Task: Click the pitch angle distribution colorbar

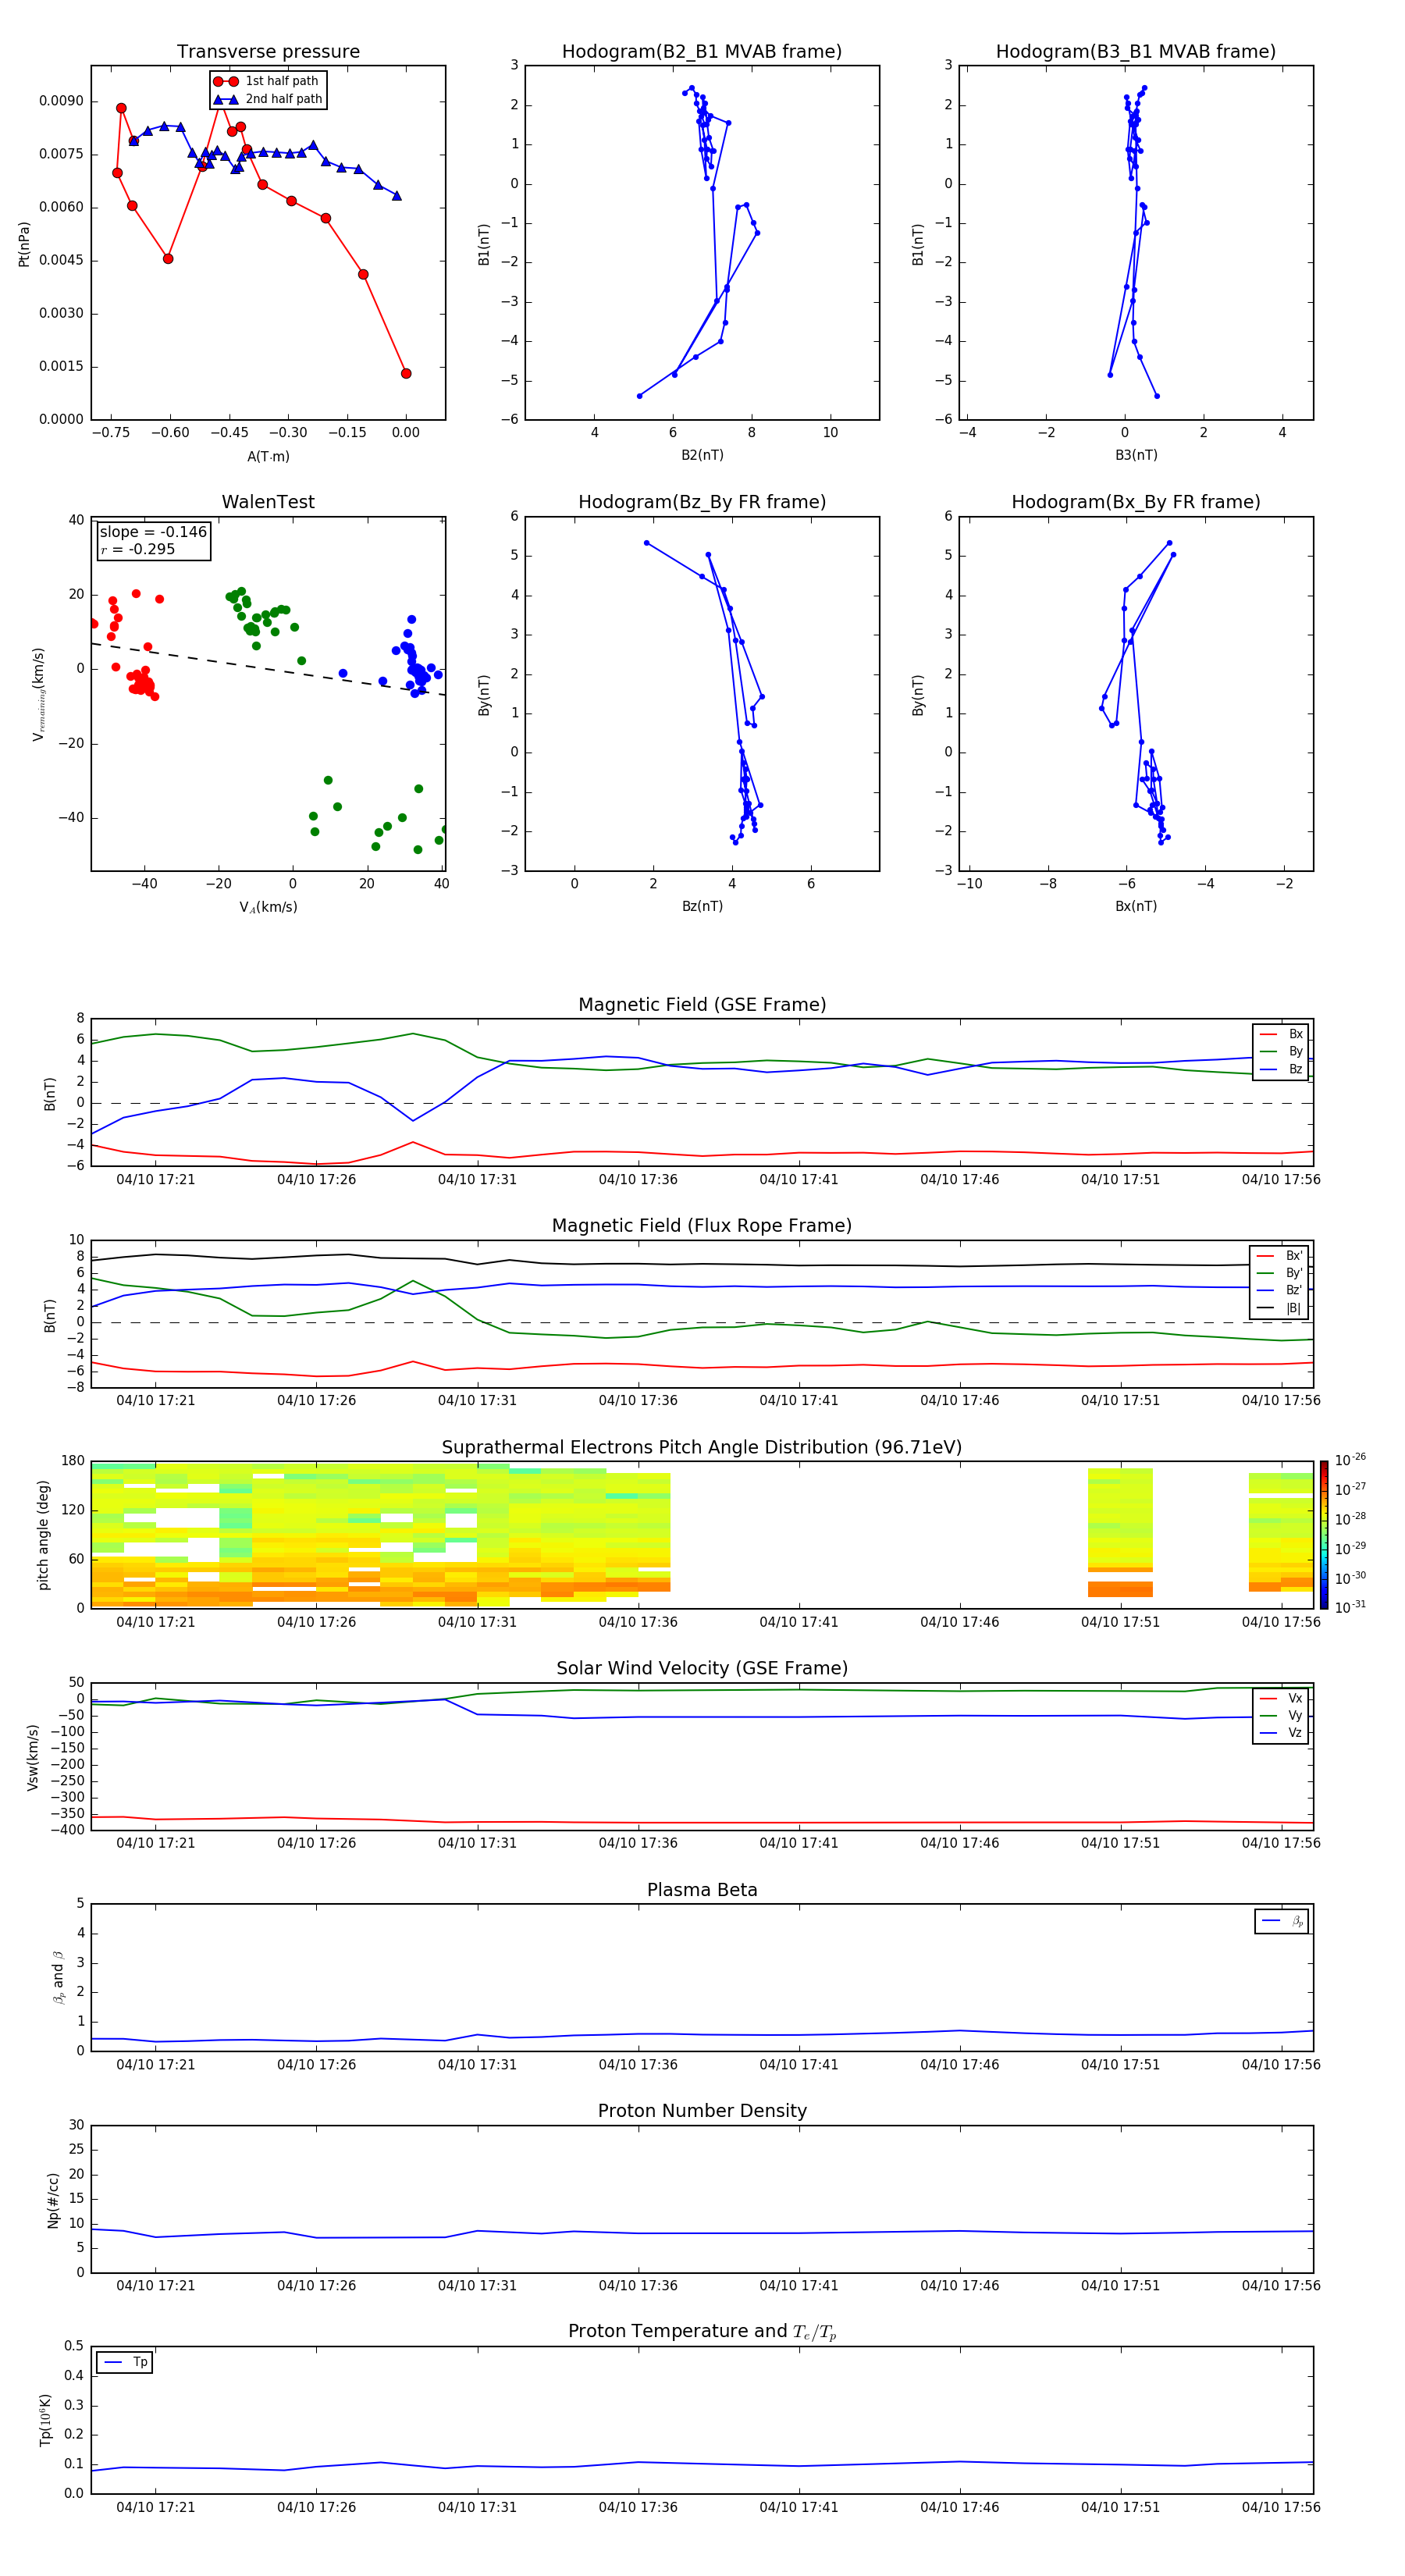Action: pos(1324,1535)
